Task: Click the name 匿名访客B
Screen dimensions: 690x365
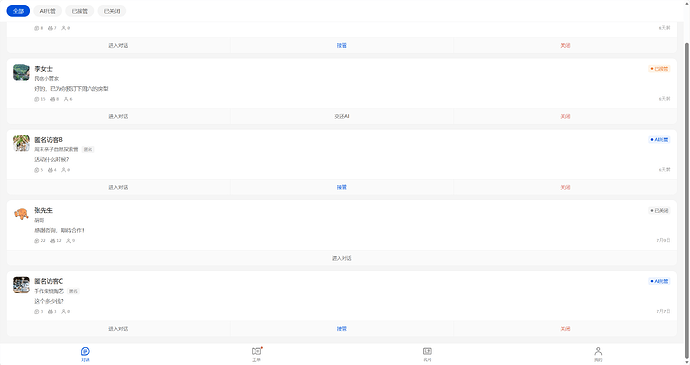Action: [x=48, y=140]
